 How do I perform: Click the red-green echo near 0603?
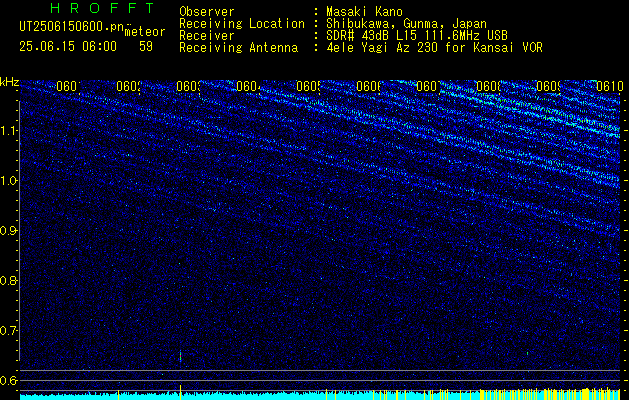[181, 356]
